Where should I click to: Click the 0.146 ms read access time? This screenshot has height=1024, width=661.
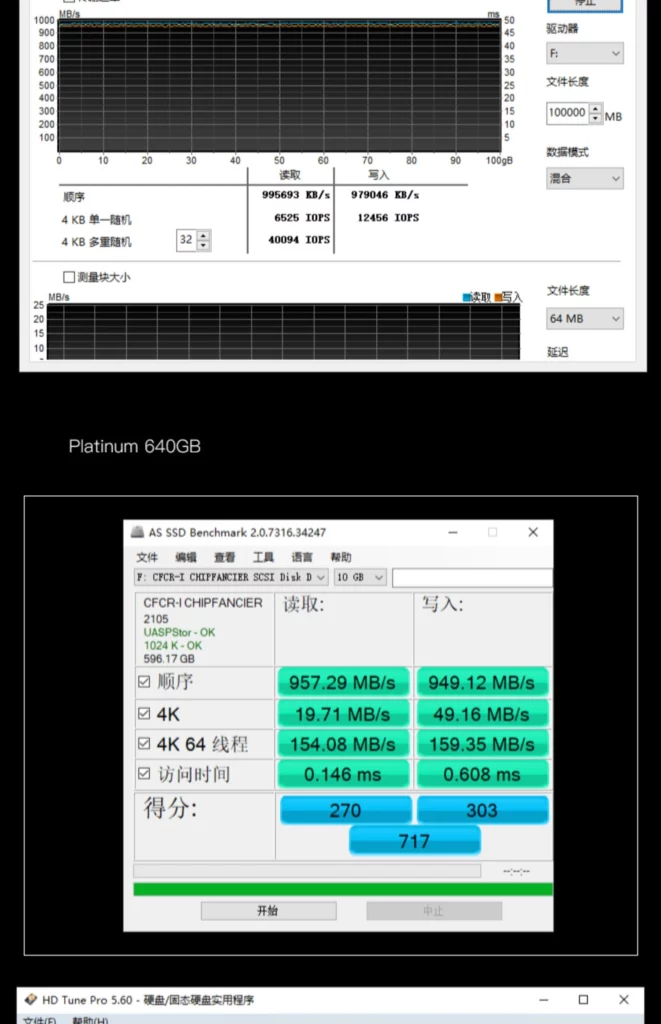[343, 775]
